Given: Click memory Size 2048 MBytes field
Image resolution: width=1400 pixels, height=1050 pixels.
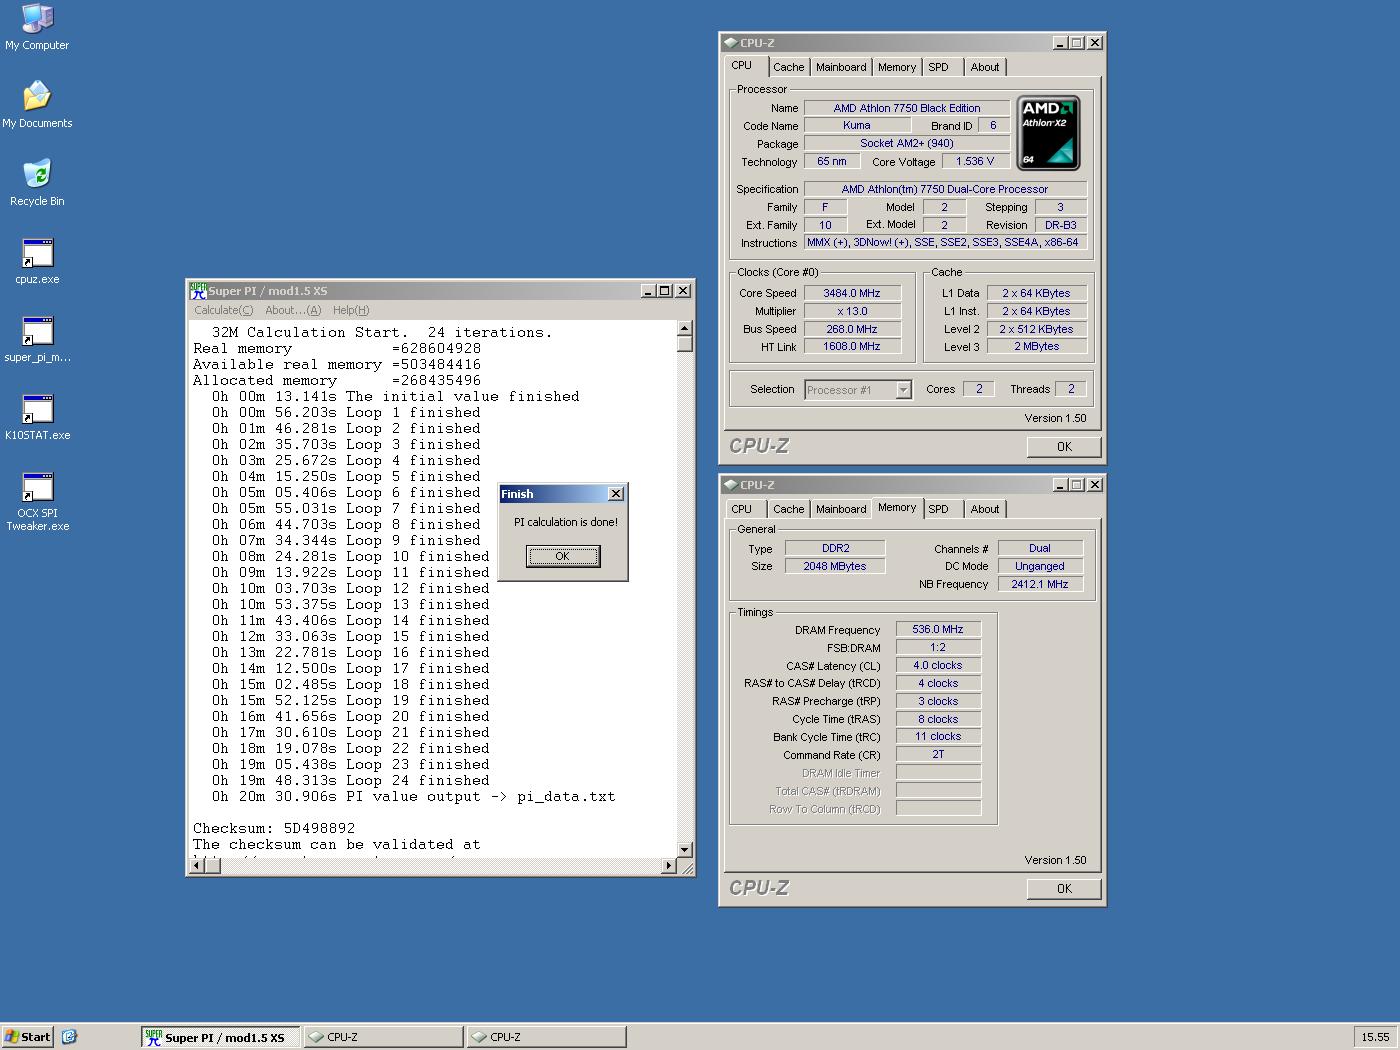Looking at the screenshot, I should coord(835,566).
